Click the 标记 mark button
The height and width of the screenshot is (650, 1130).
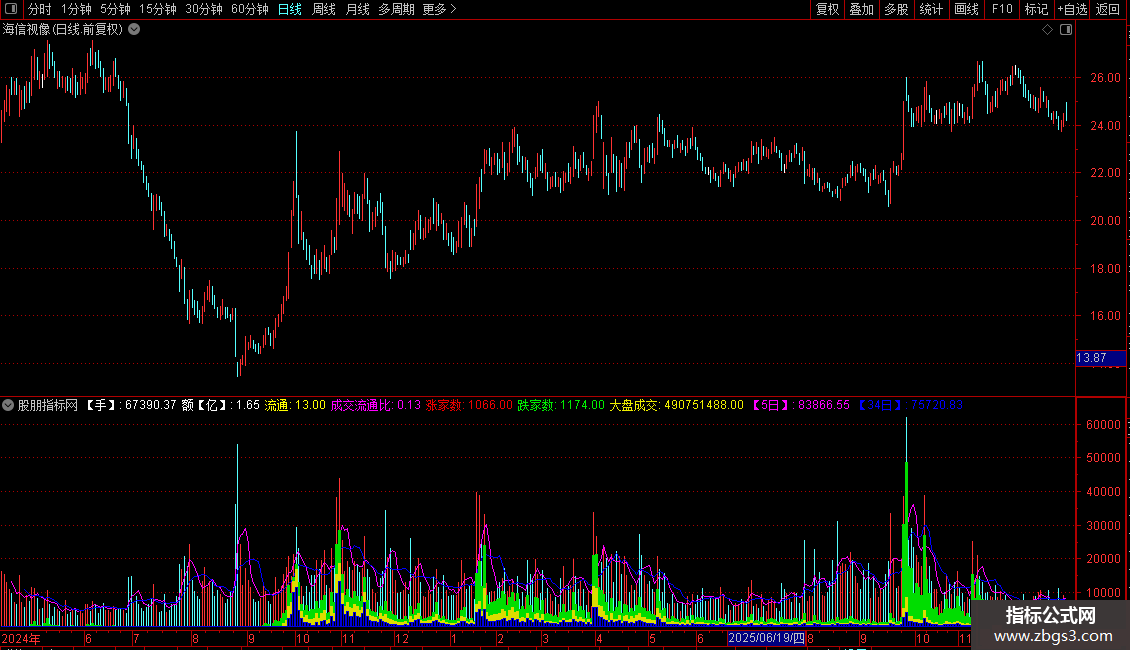point(1036,9)
